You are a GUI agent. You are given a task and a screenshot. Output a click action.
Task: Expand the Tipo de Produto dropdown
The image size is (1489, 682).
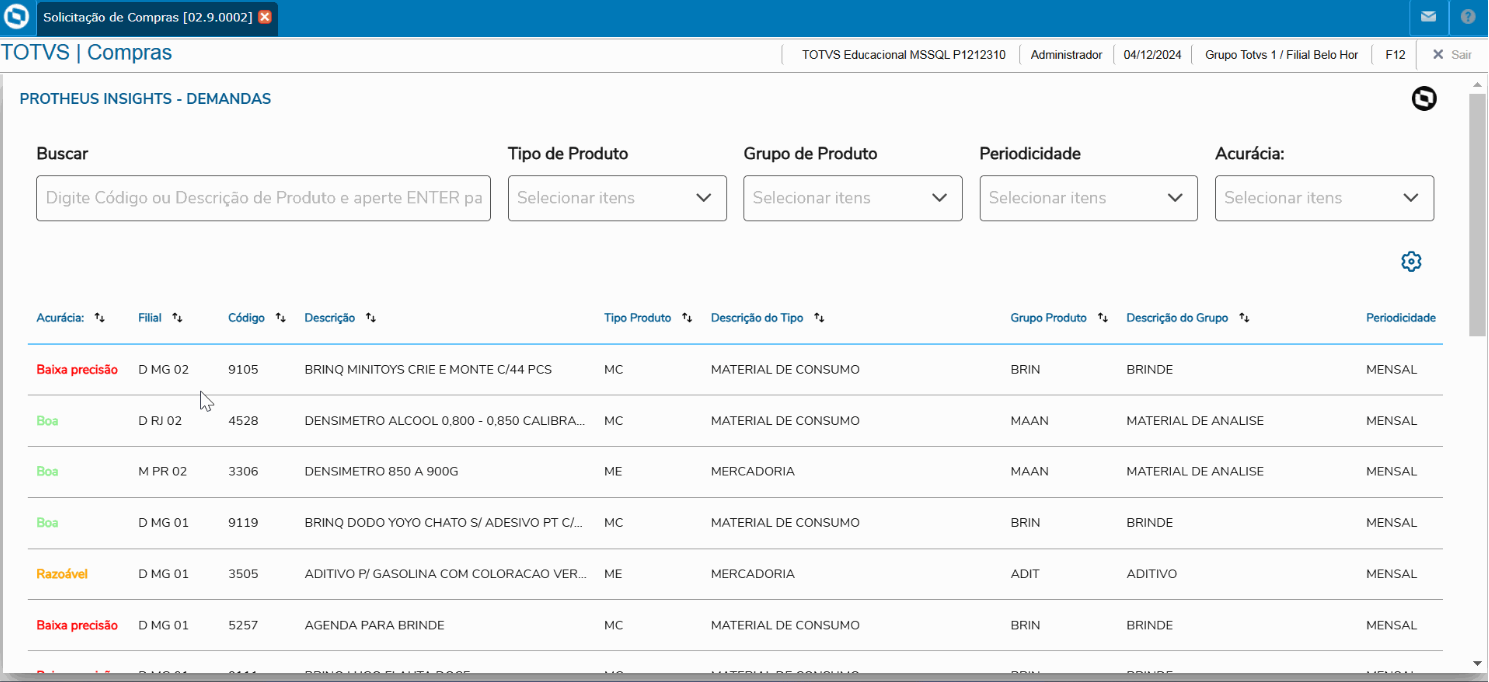point(617,198)
